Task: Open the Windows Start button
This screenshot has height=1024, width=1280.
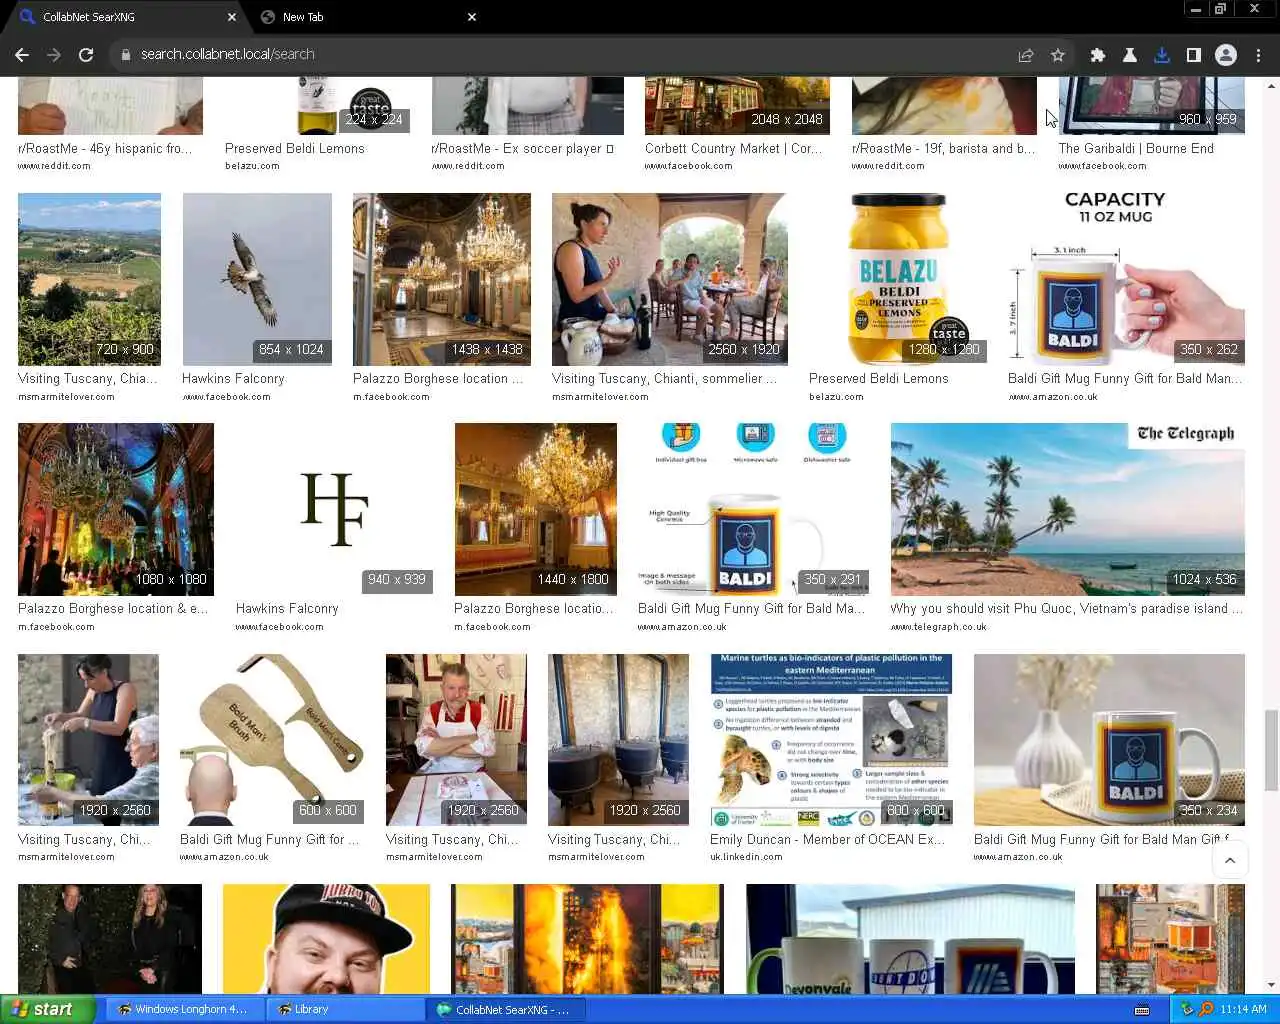Action: [47, 1009]
